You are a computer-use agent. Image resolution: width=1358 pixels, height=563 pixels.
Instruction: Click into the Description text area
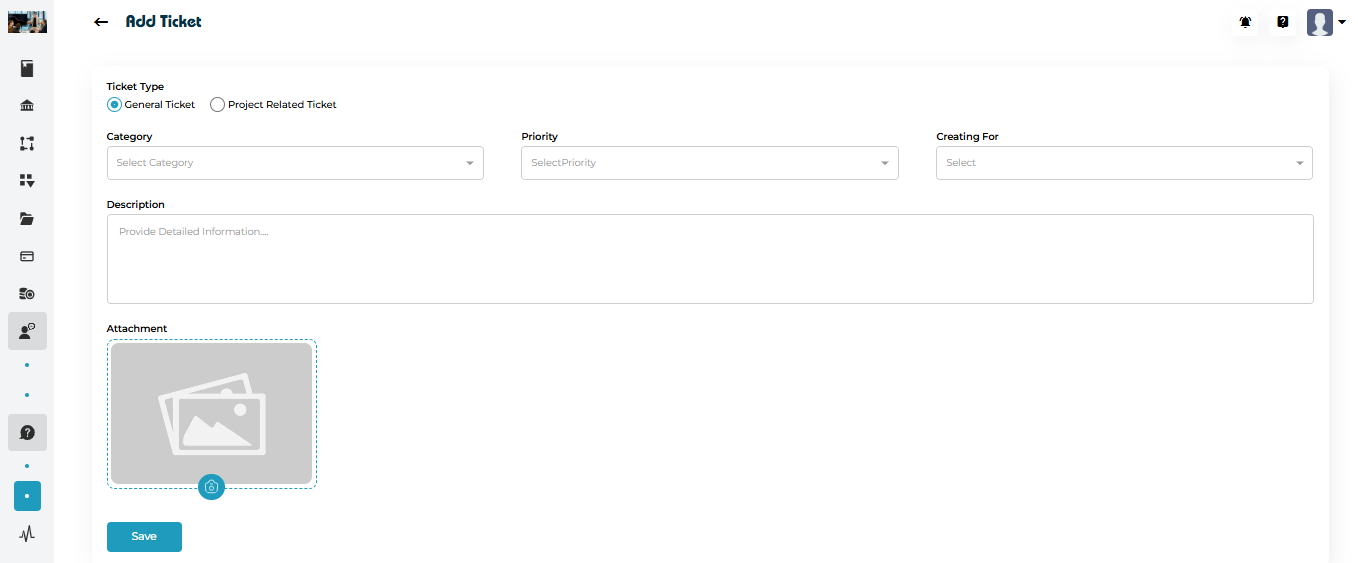click(x=709, y=259)
